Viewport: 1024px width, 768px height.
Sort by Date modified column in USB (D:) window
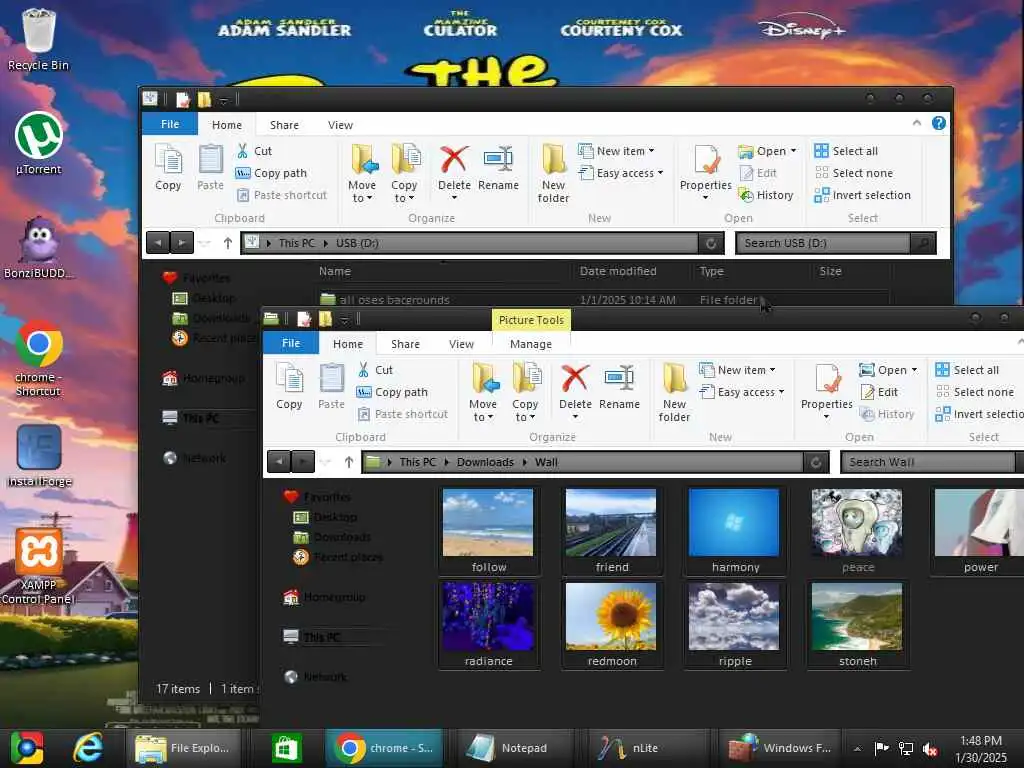(x=618, y=271)
